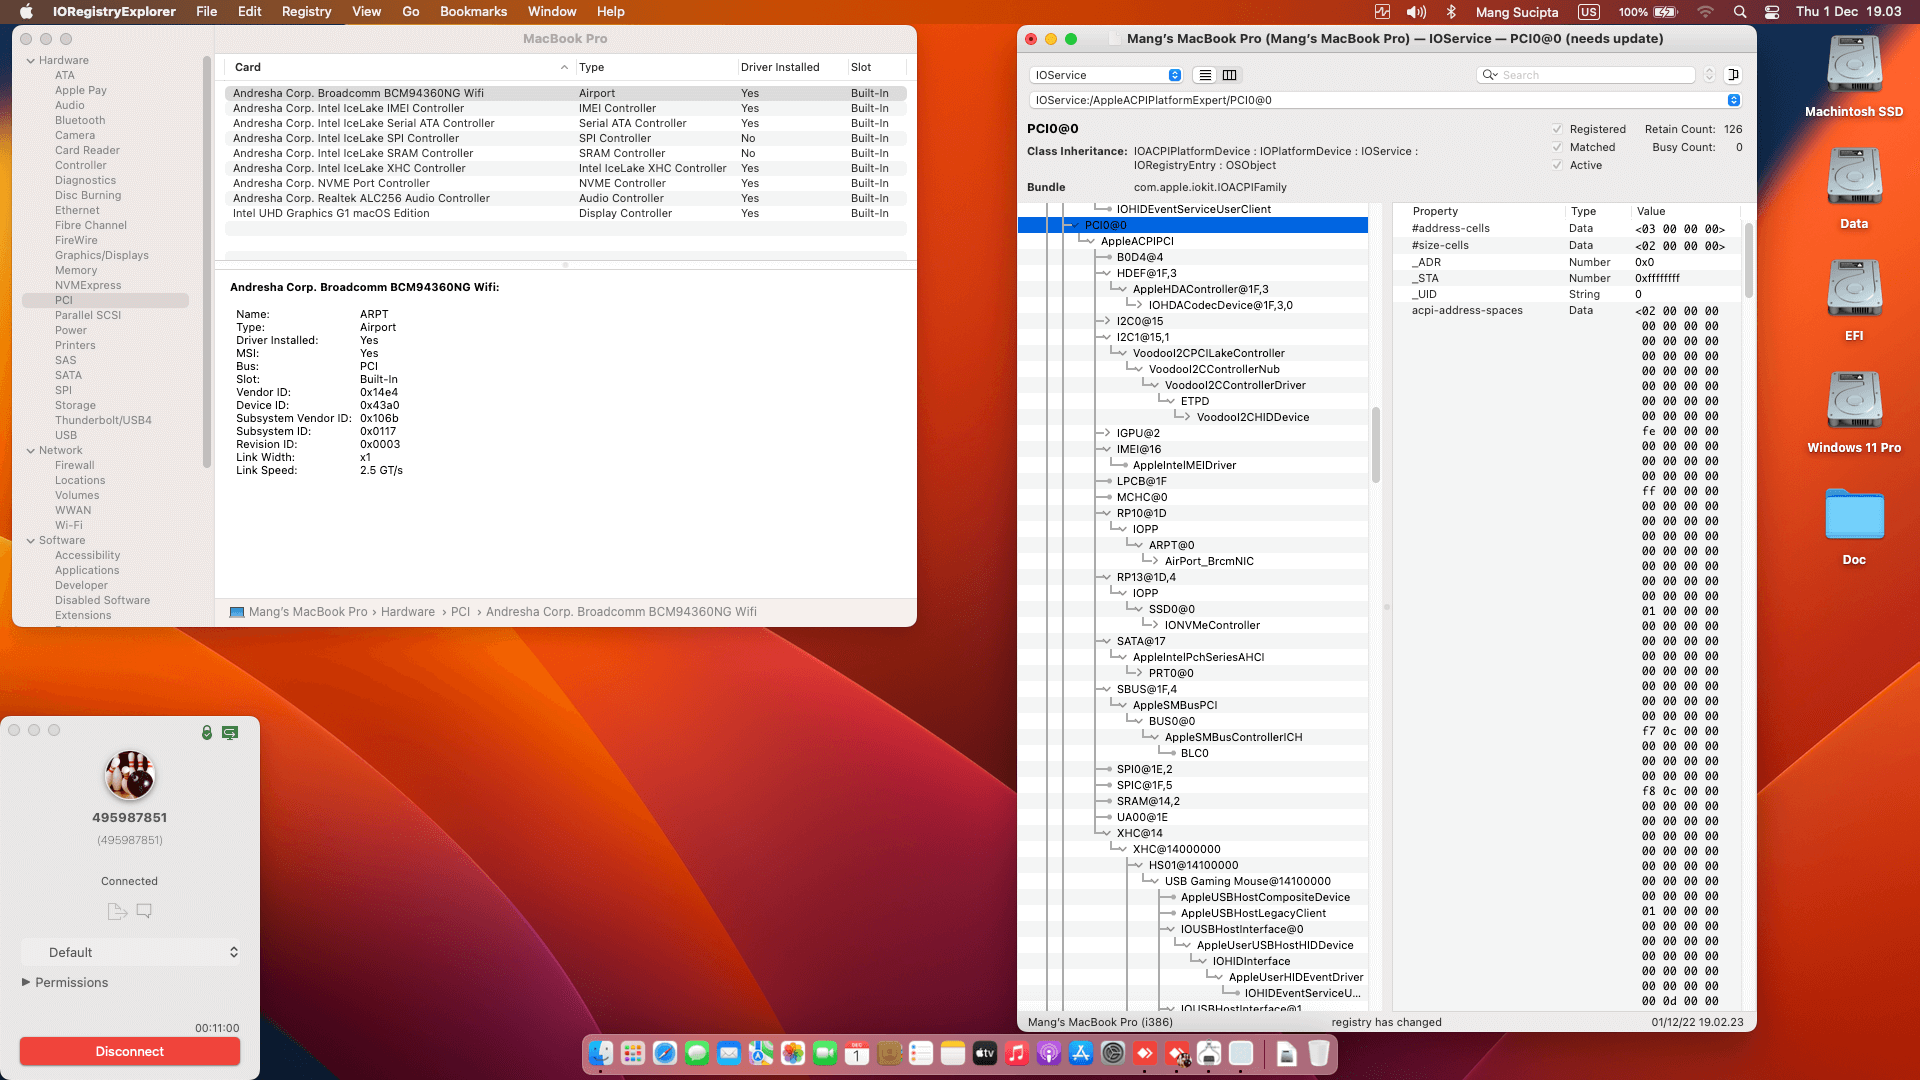Screen dimensions: 1920x1080
Task: Collapse the Software section in System Information
Action: point(31,541)
